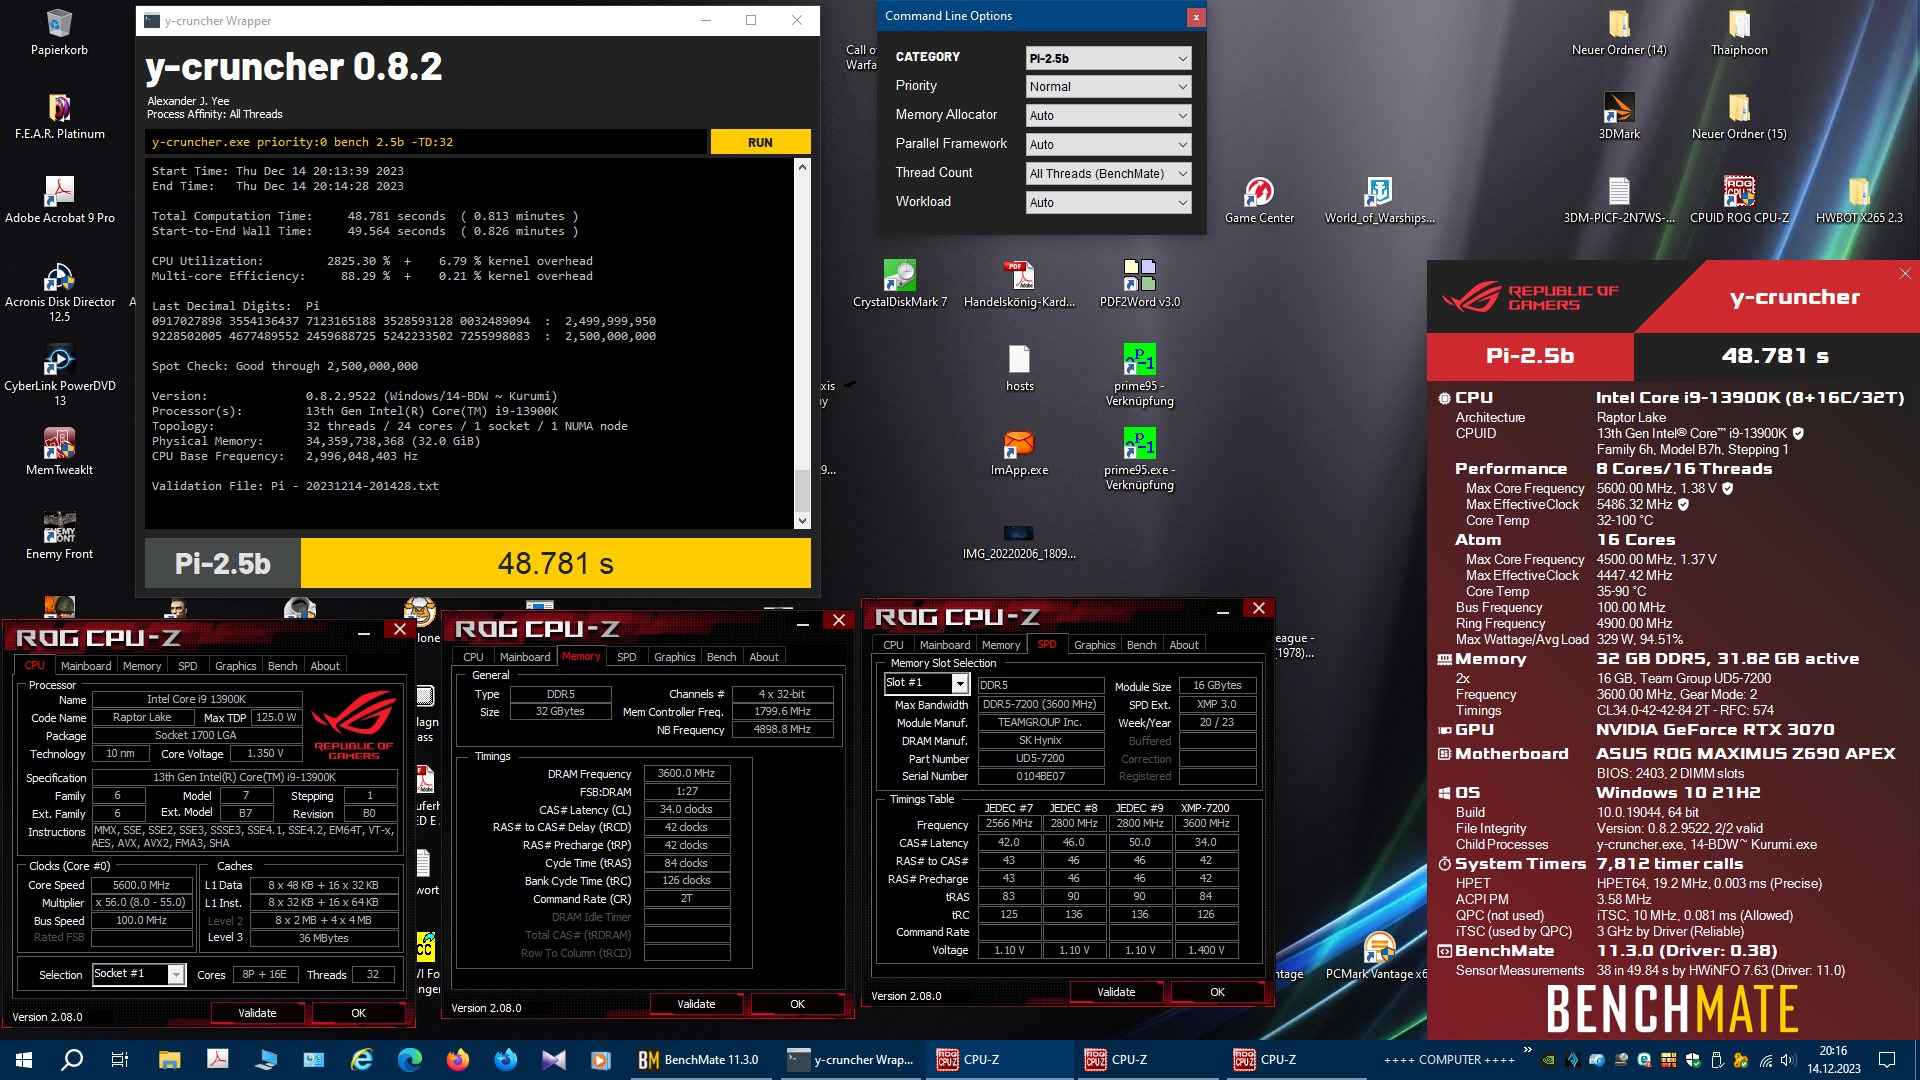1920x1080 pixels.
Task: Select the hosts file on desktop
Action: 1019,368
